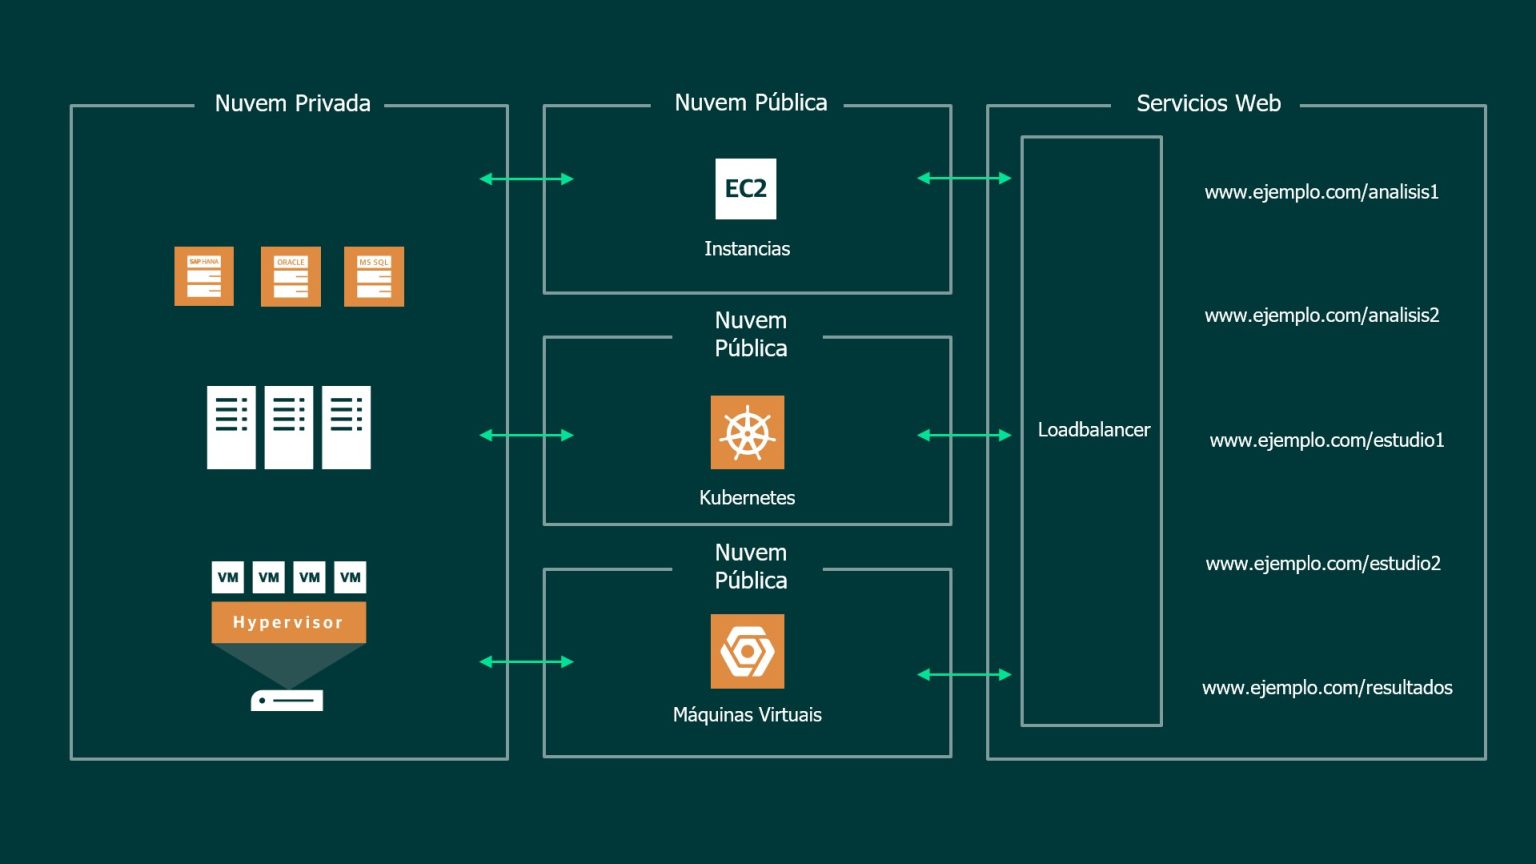
Task: Click the hexagon icon above Máquinas Virtuais
Action: pyautogui.click(x=747, y=651)
